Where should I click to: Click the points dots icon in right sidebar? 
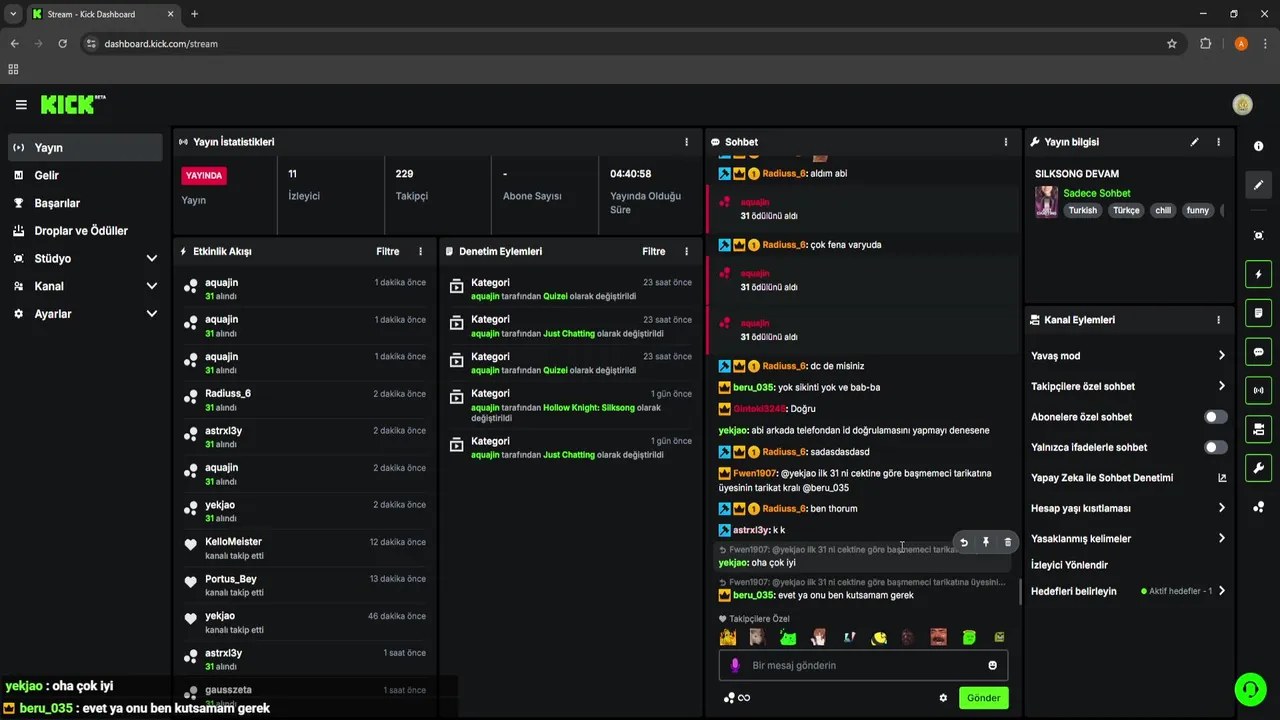coord(1258,507)
